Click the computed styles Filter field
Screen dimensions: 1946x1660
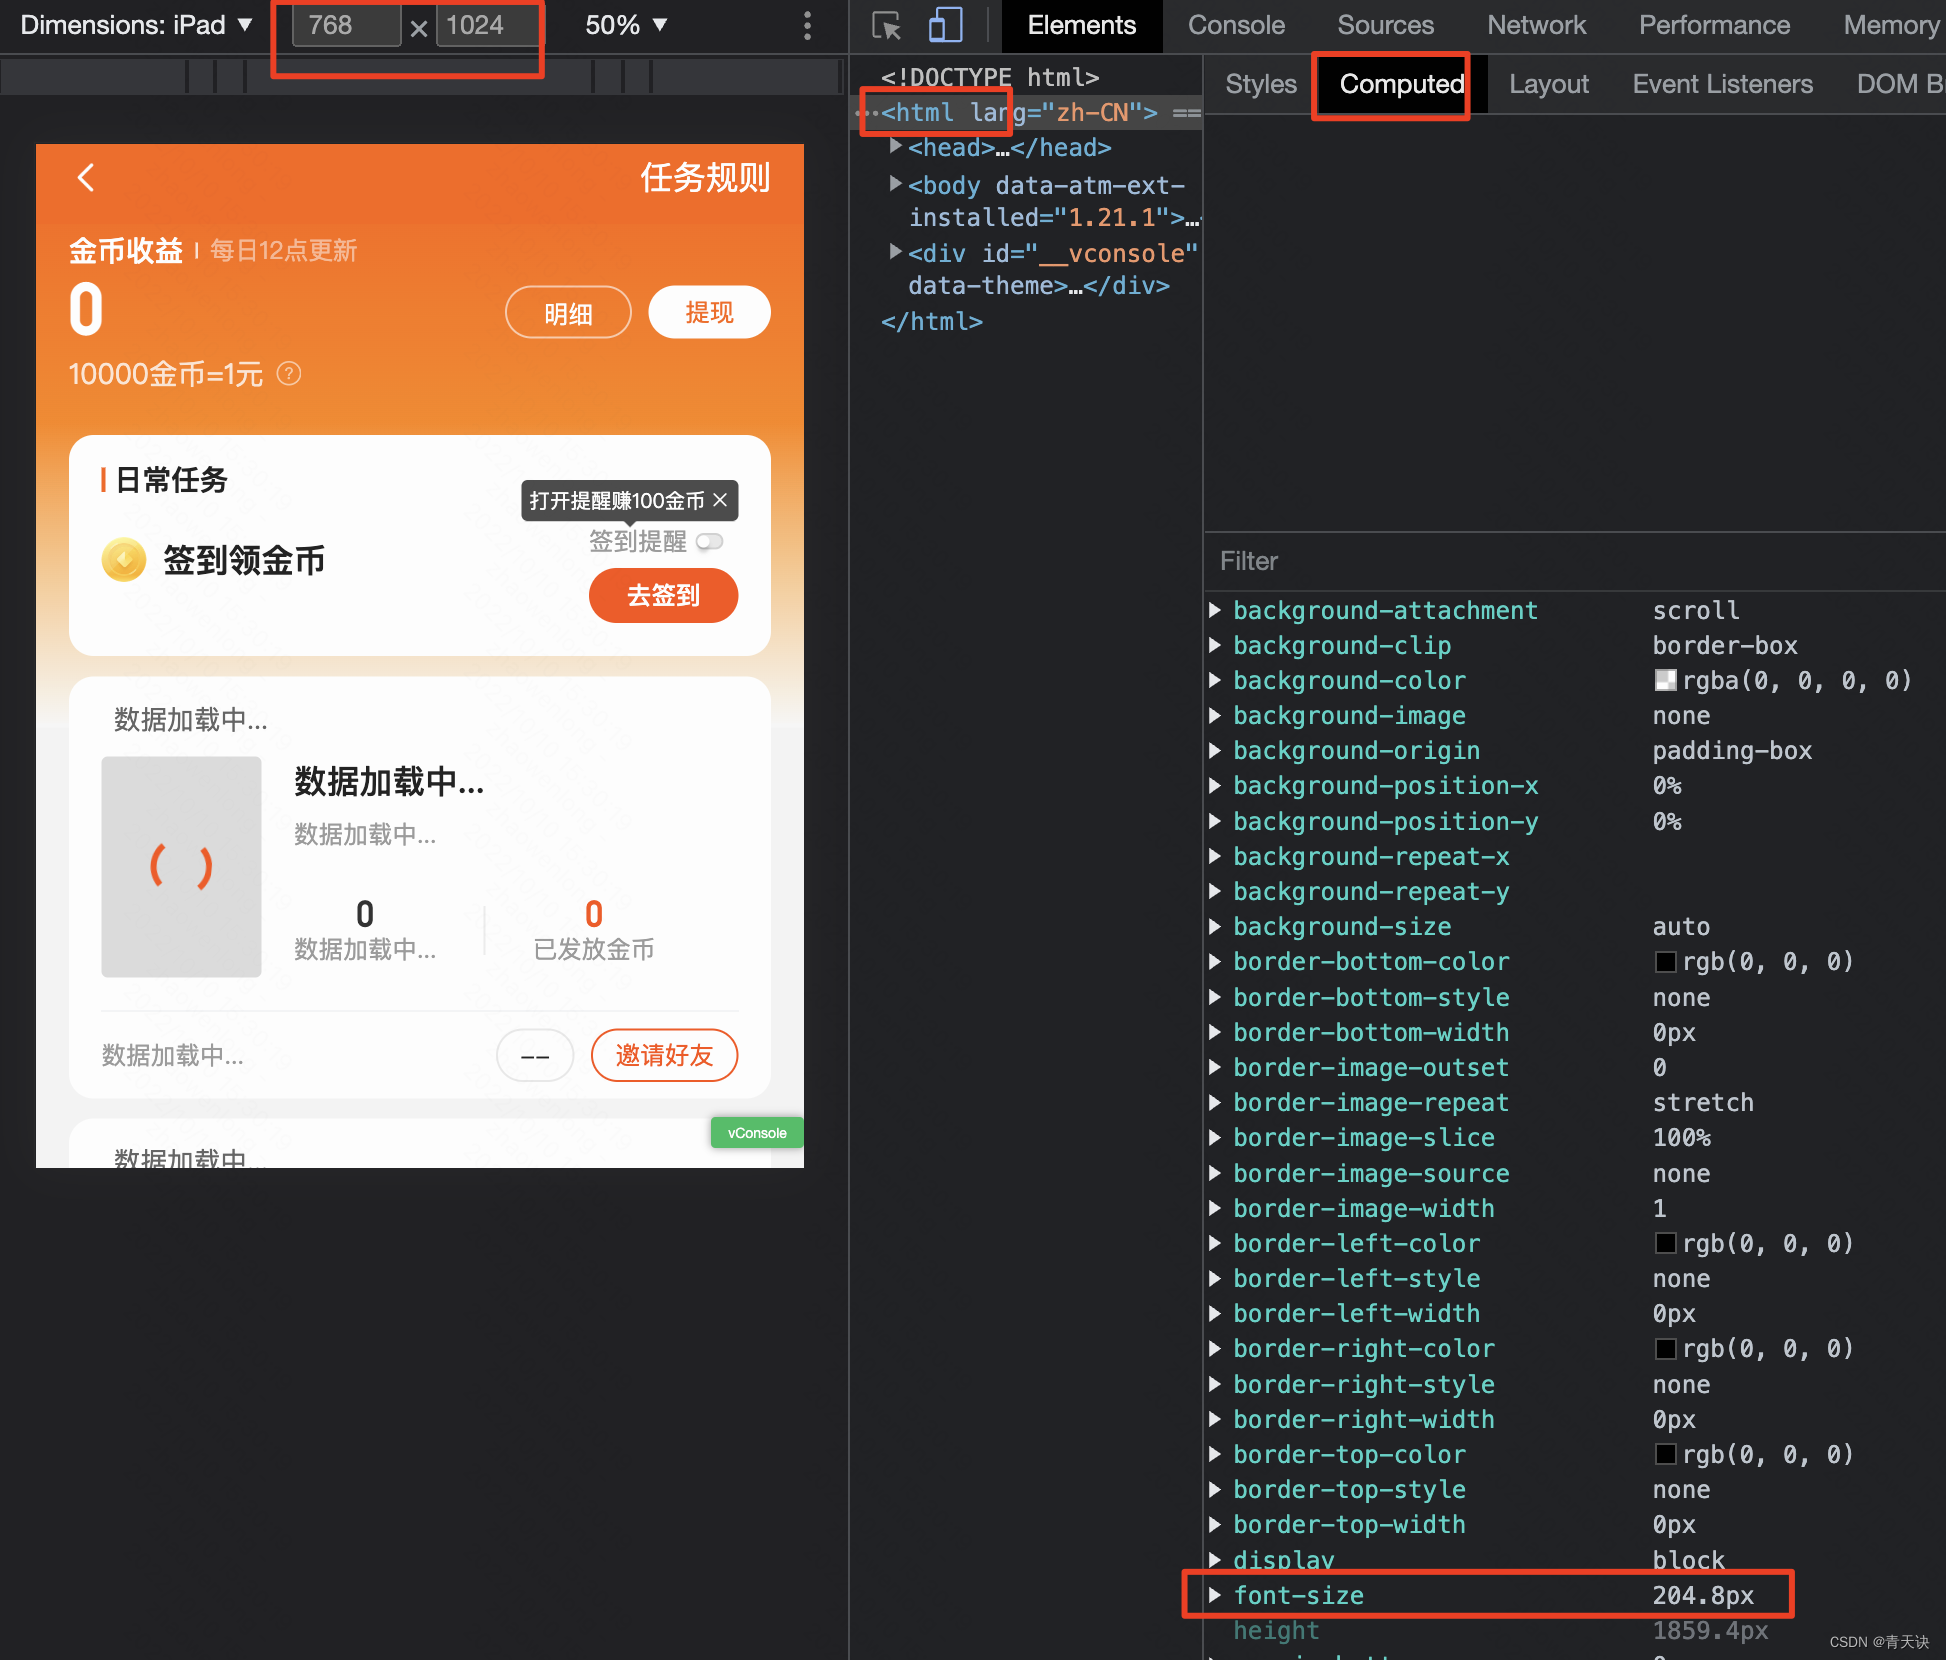tap(1400, 561)
